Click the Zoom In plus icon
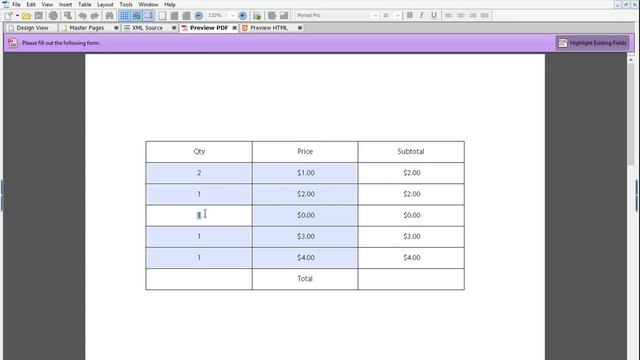Viewport: 640px width, 360px height. coord(242,16)
